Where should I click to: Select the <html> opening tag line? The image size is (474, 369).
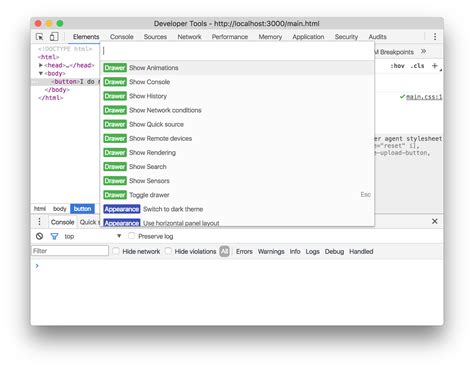tap(48, 57)
